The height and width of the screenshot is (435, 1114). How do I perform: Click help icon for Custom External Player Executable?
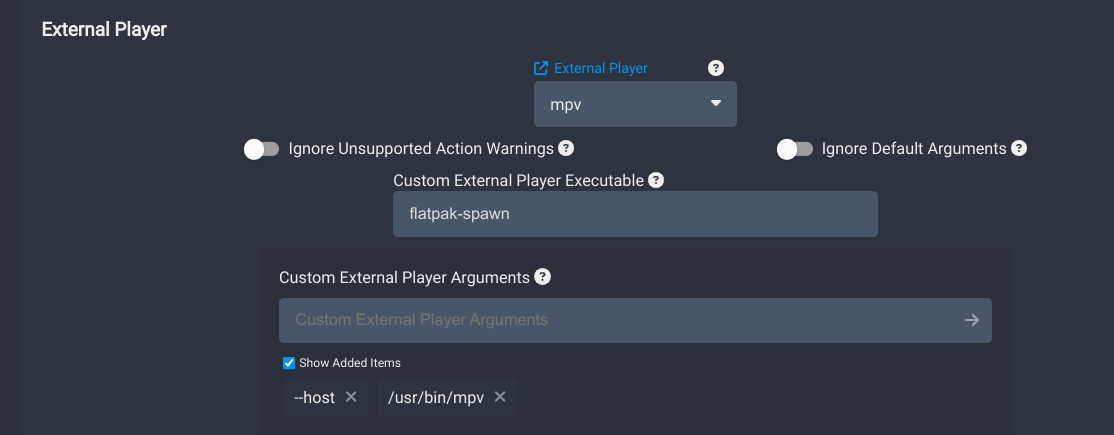656,180
